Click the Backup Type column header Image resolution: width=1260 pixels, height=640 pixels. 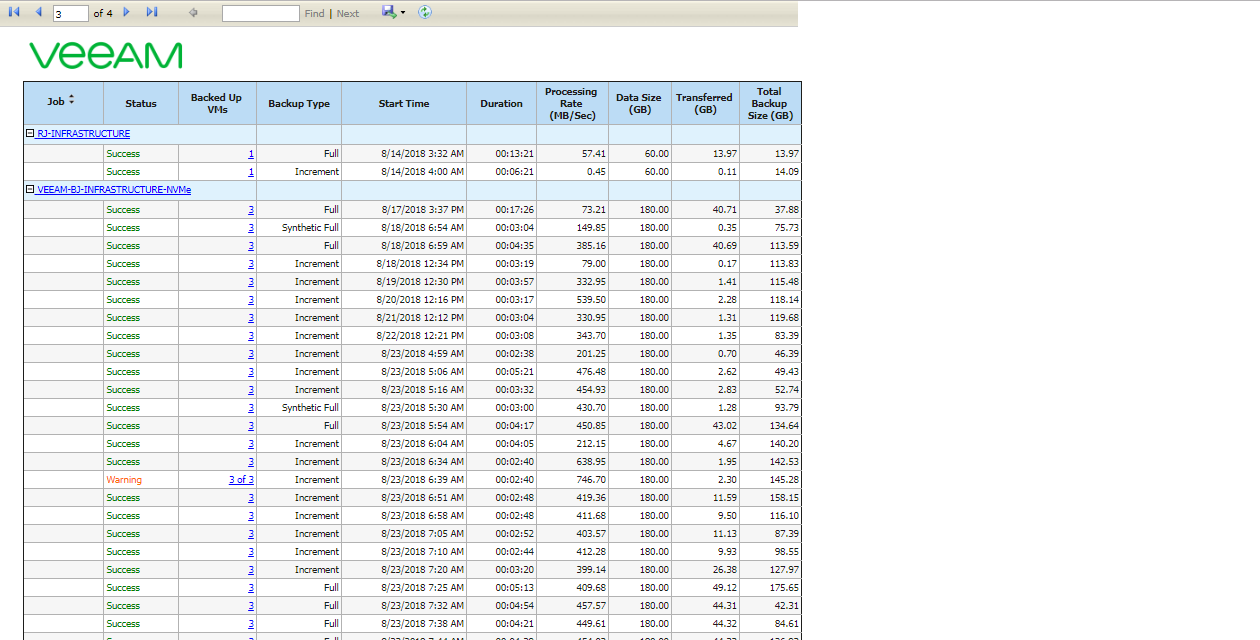pyautogui.click(x=299, y=103)
